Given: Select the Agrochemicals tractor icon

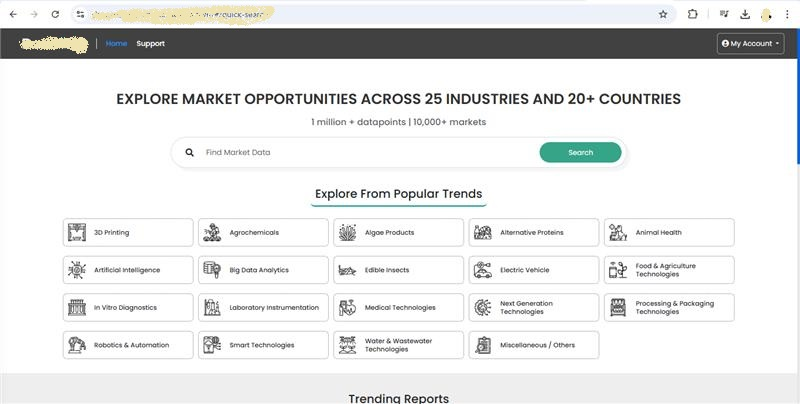Looking at the screenshot, I should 211,232.
